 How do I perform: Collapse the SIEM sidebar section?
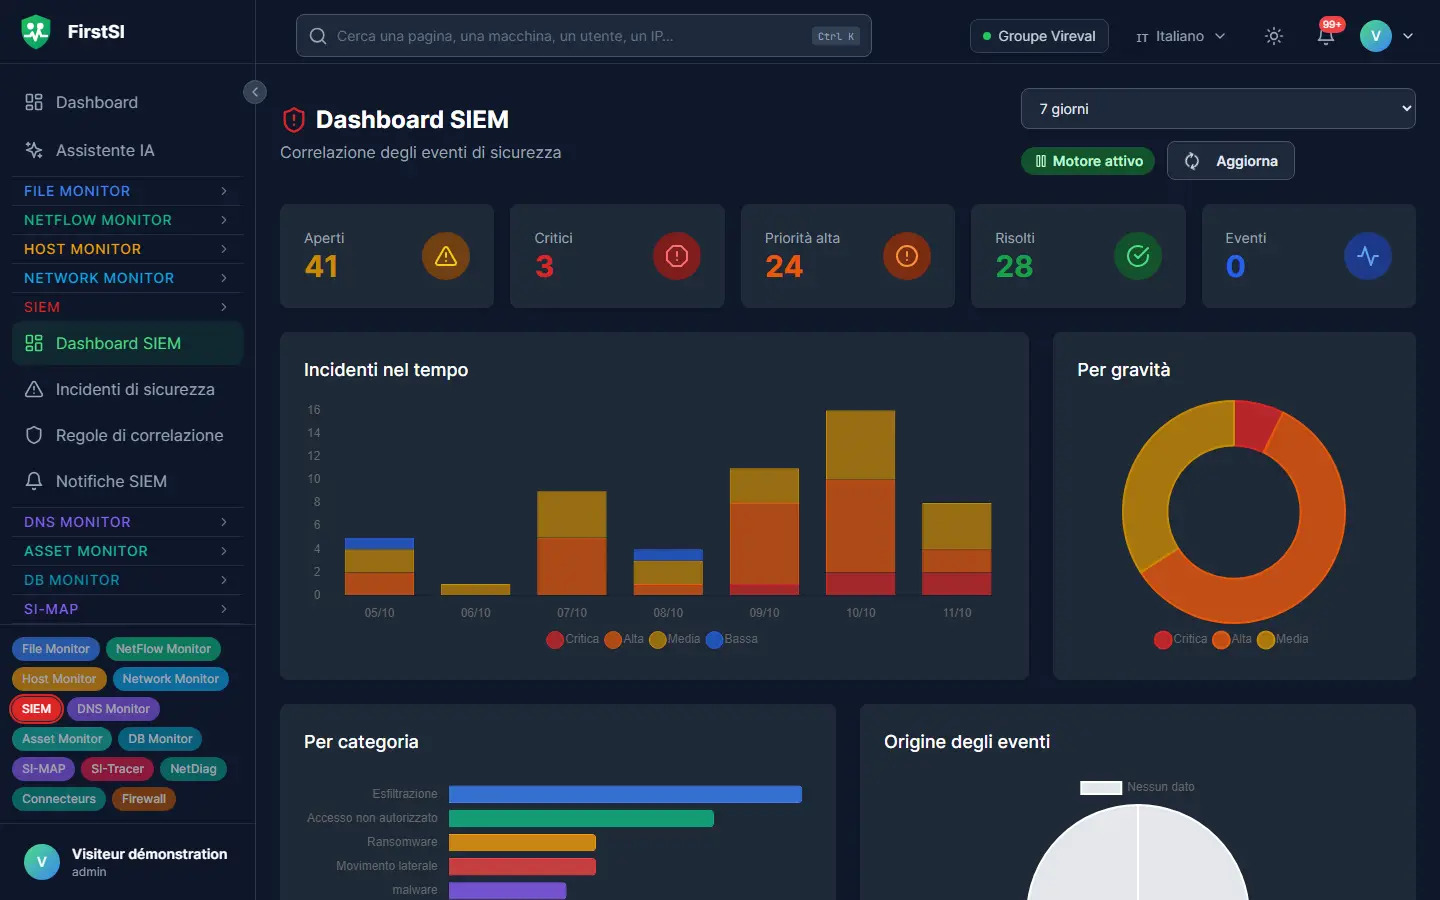(x=127, y=307)
